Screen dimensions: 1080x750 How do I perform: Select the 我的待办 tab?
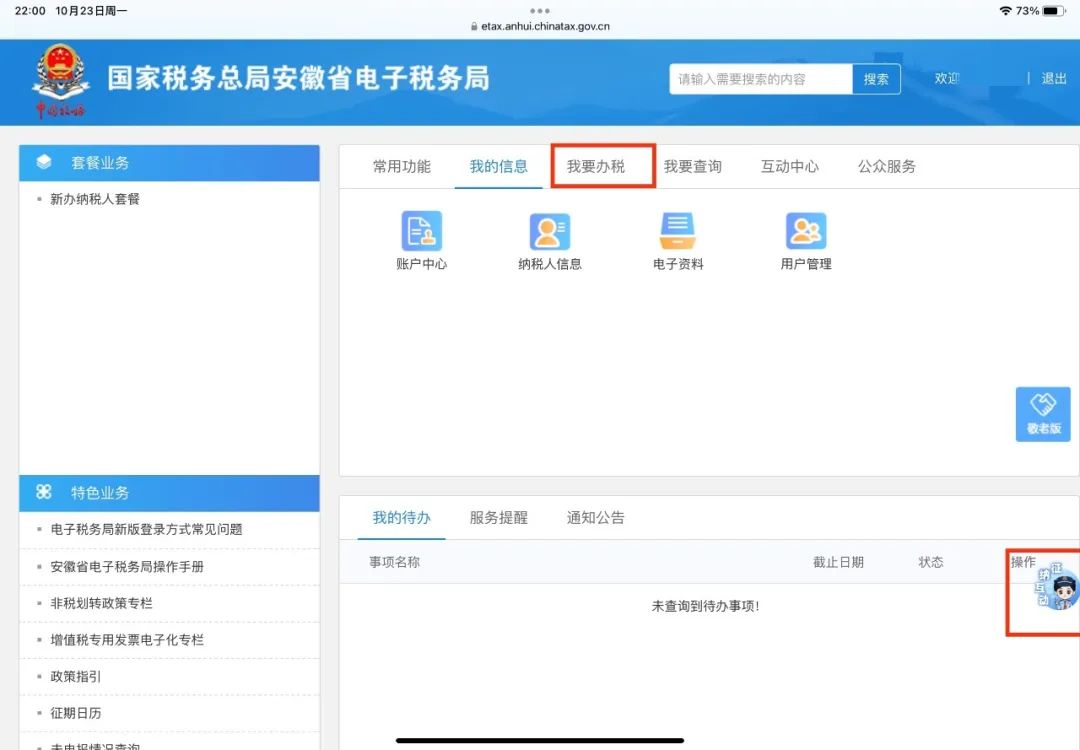402,518
